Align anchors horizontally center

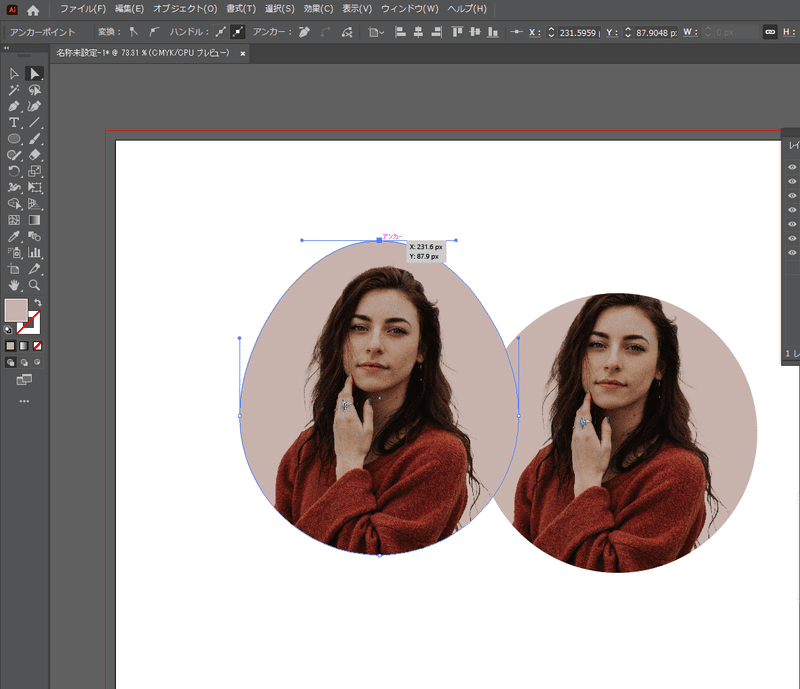click(418, 32)
